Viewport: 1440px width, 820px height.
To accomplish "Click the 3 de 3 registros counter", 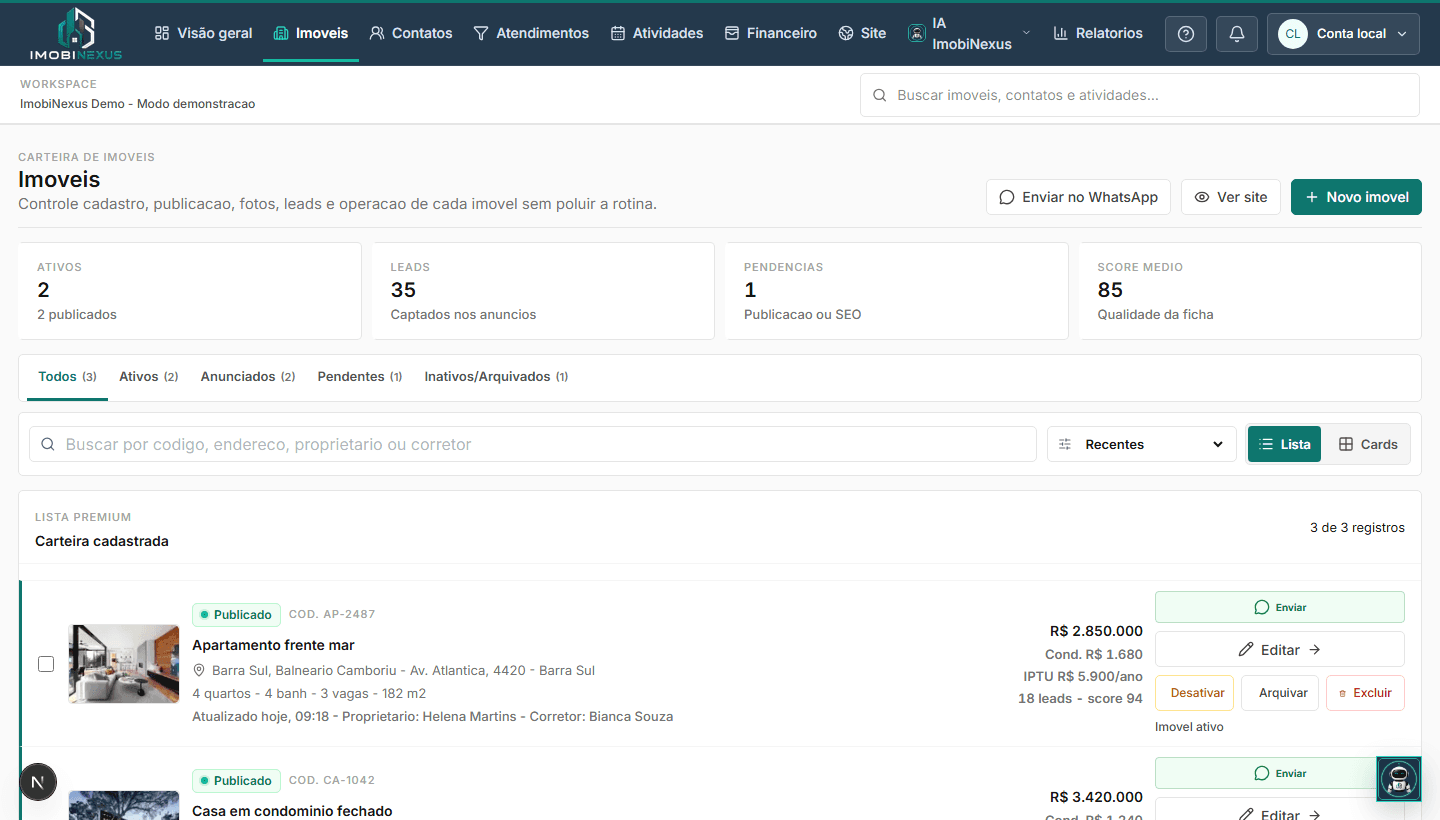I will click(x=1357, y=528).
